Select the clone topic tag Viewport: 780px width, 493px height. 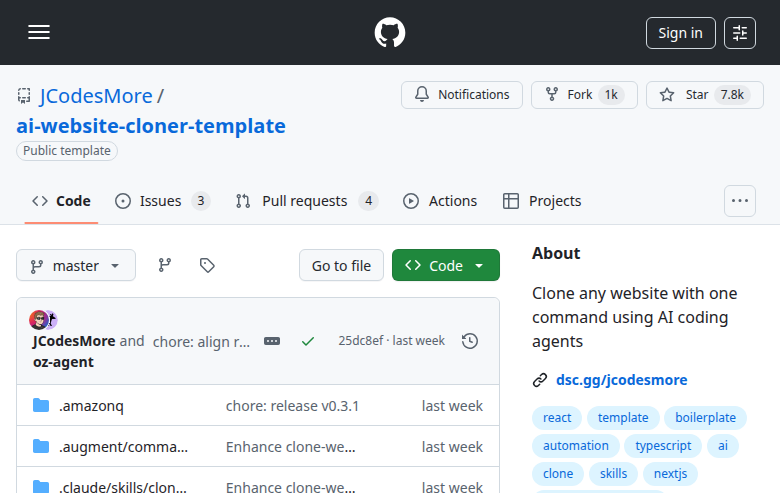[558, 474]
